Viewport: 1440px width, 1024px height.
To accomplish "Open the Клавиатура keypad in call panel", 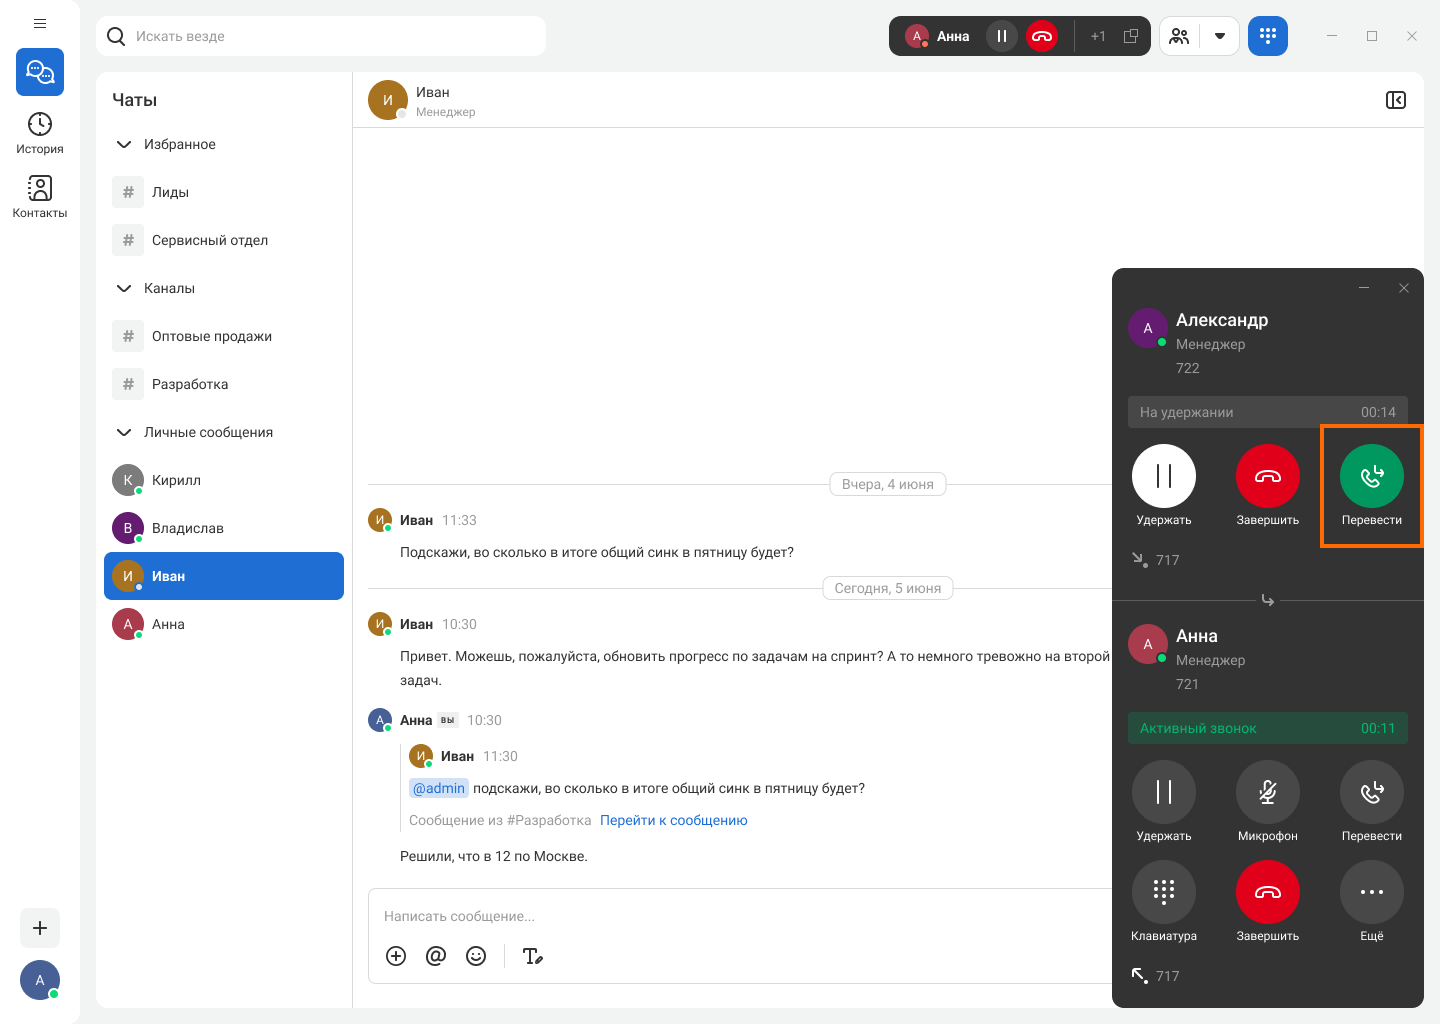I will (1163, 892).
